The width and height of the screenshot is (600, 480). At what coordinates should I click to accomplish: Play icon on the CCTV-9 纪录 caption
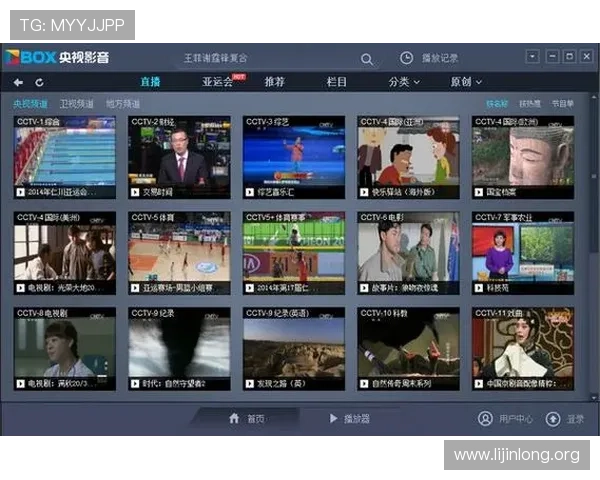pos(135,384)
